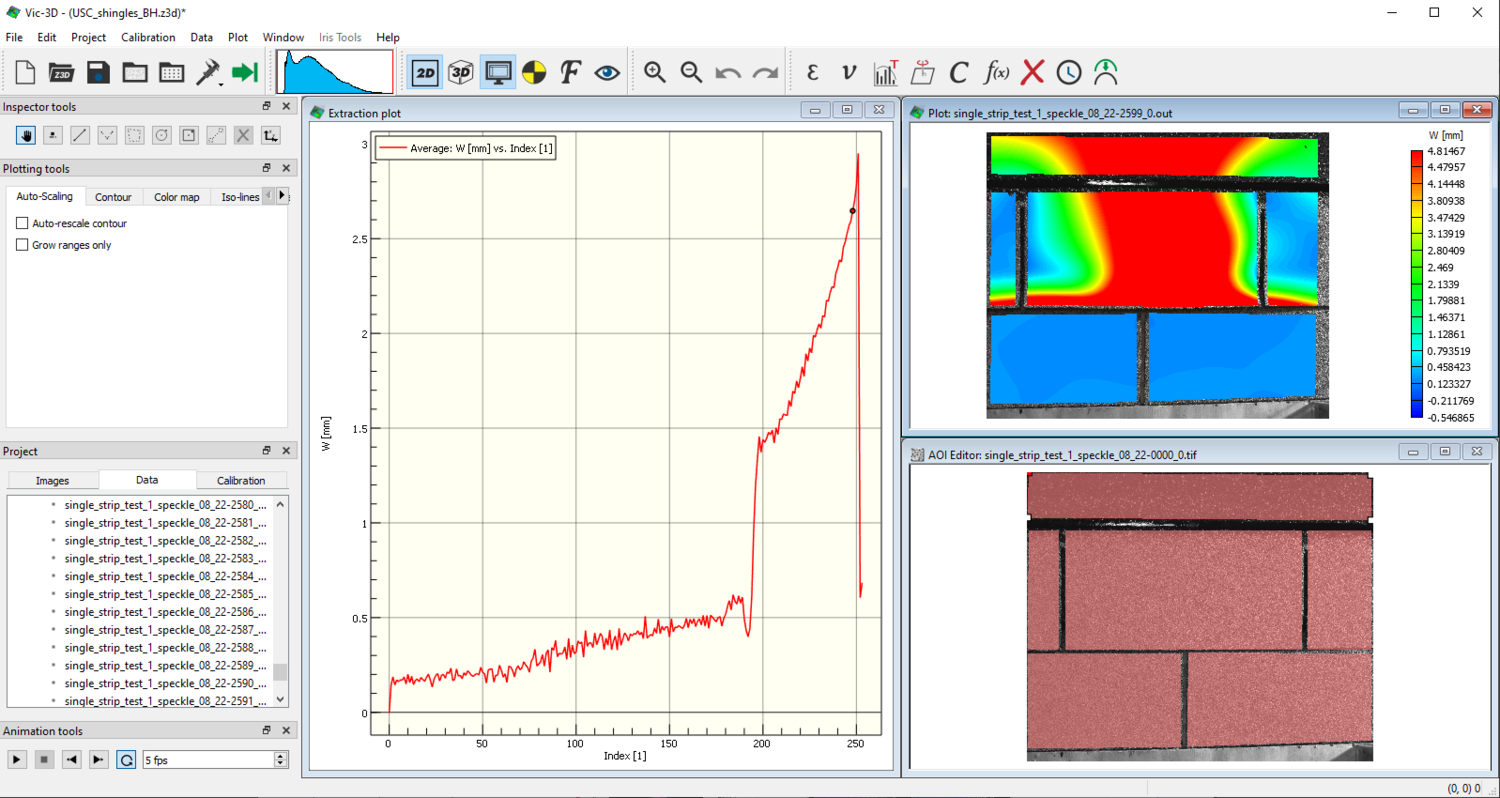Image resolution: width=1500 pixels, height=798 pixels.
Task: Switch to the Color map tab
Action: pyautogui.click(x=176, y=197)
